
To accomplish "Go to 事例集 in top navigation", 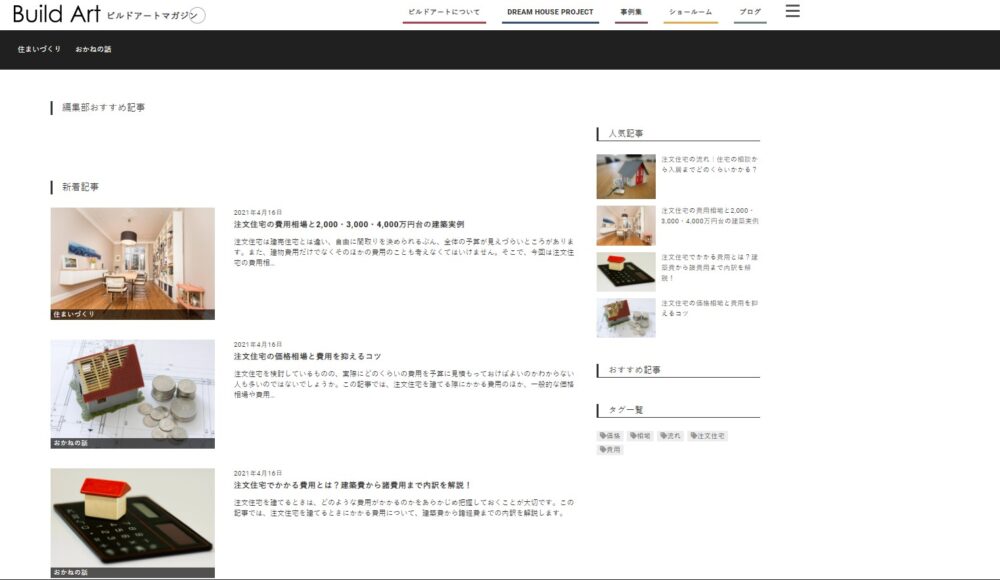I will (x=631, y=12).
